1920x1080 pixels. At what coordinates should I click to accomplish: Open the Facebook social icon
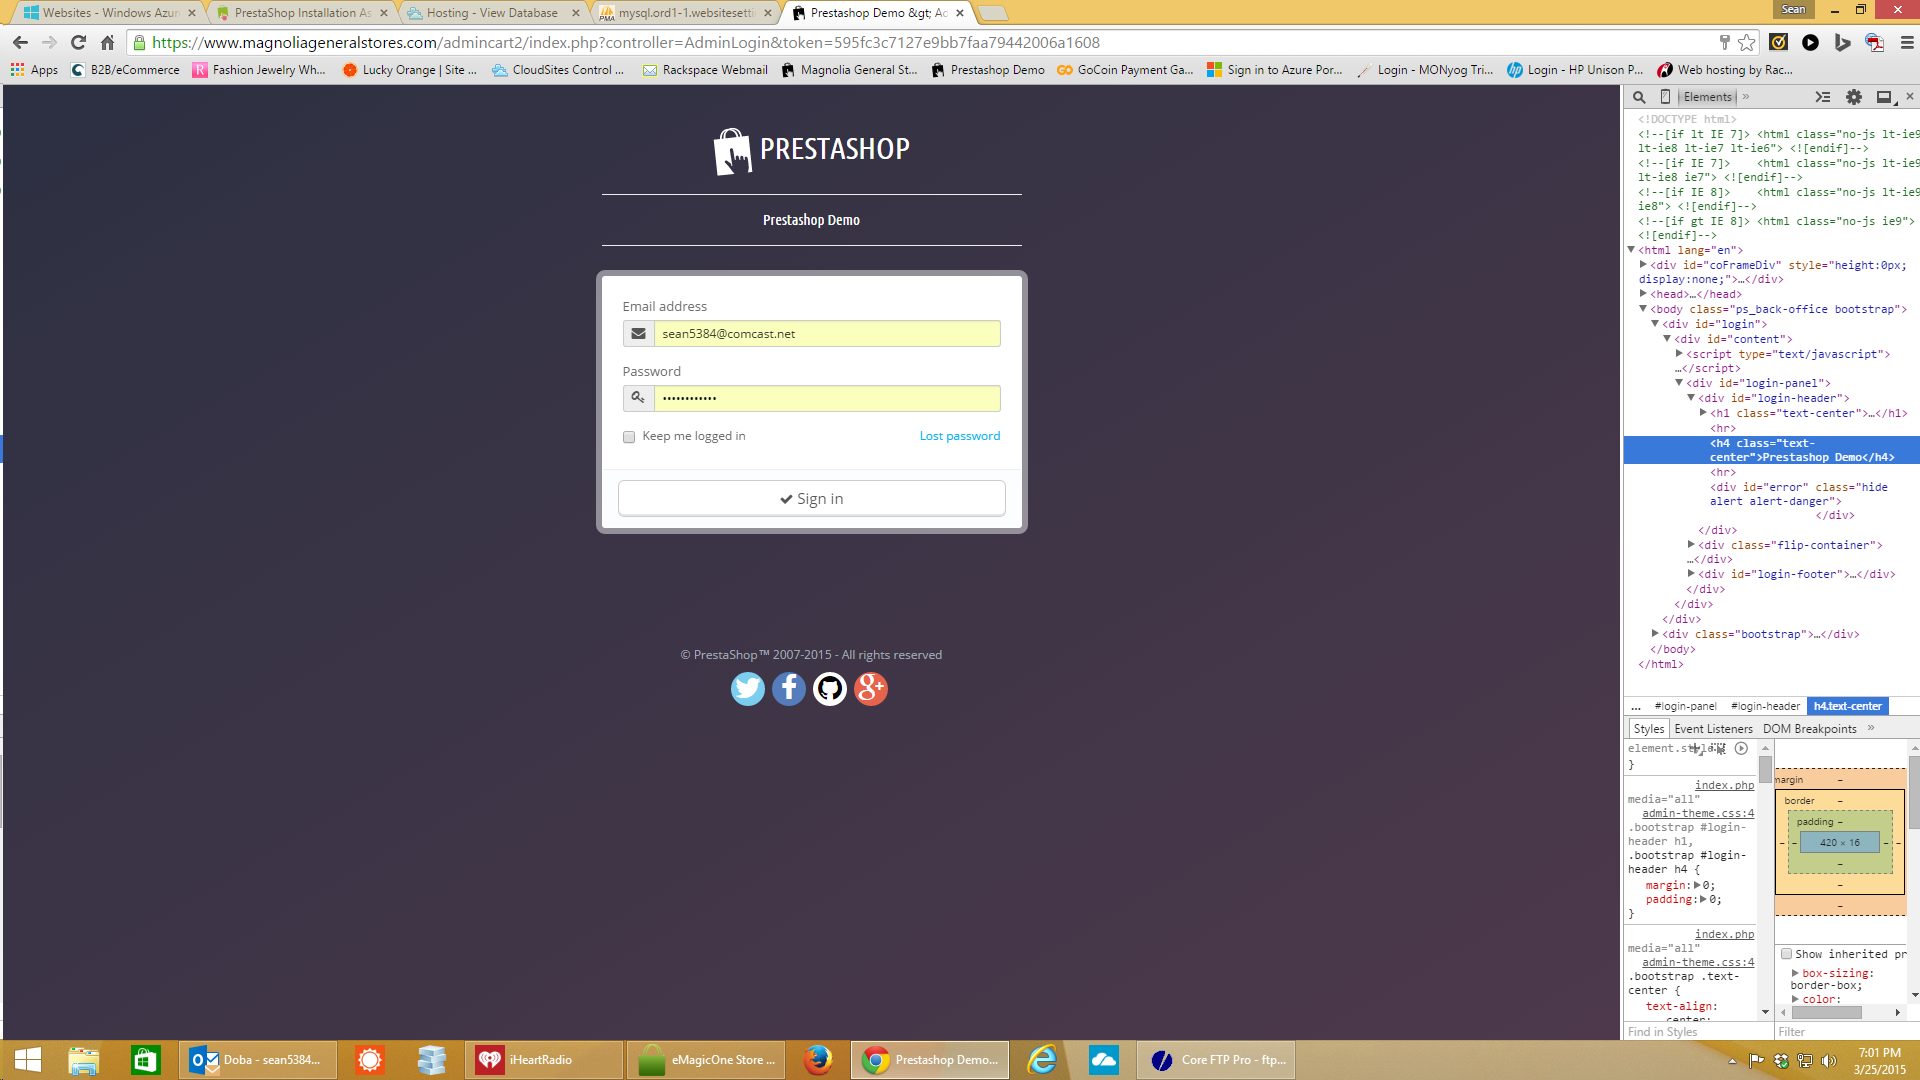[x=788, y=688]
